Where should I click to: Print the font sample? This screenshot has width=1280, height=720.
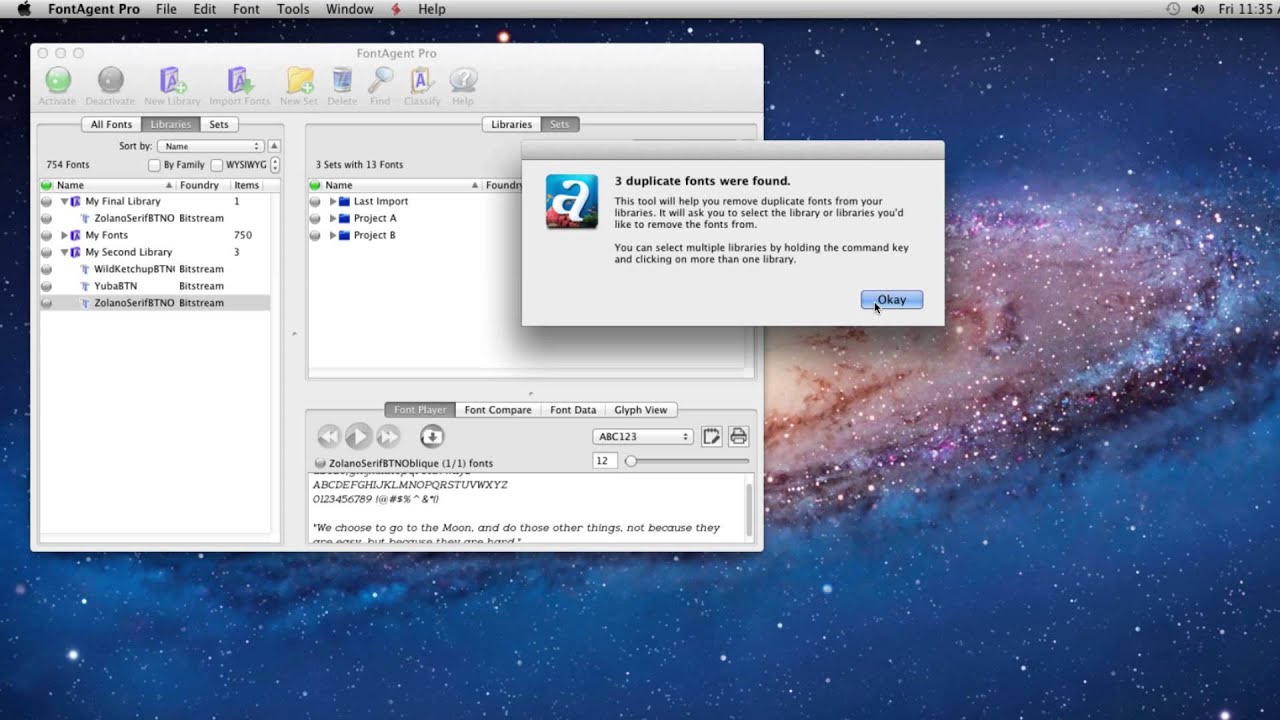(739, 436)
